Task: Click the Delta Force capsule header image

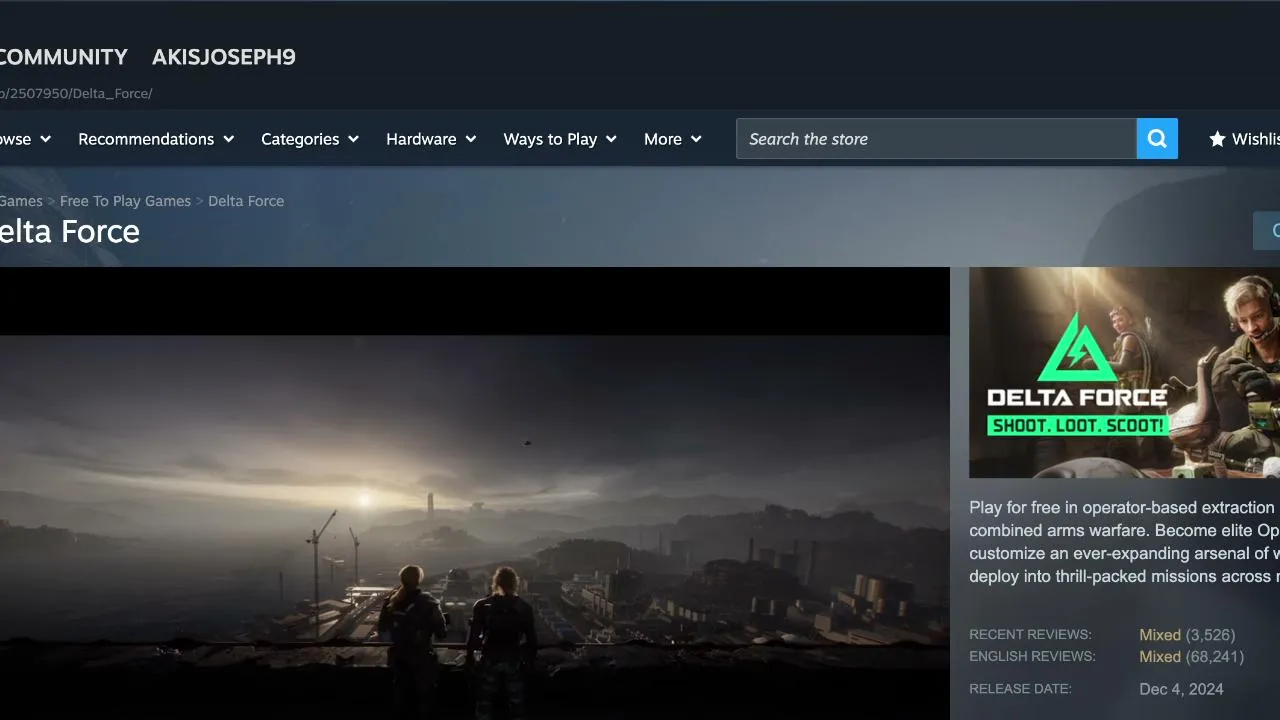Action: [1124, 372]
